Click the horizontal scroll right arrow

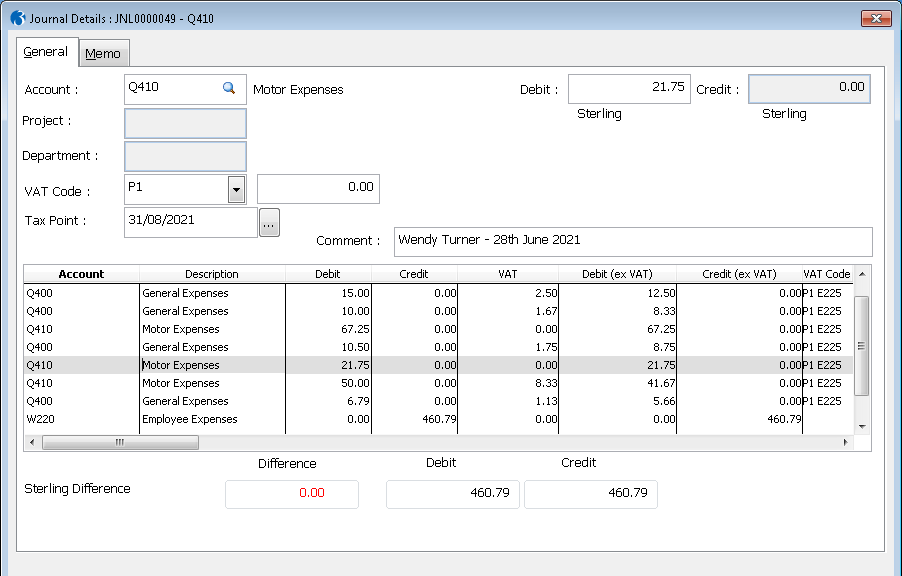coord(846,443)
